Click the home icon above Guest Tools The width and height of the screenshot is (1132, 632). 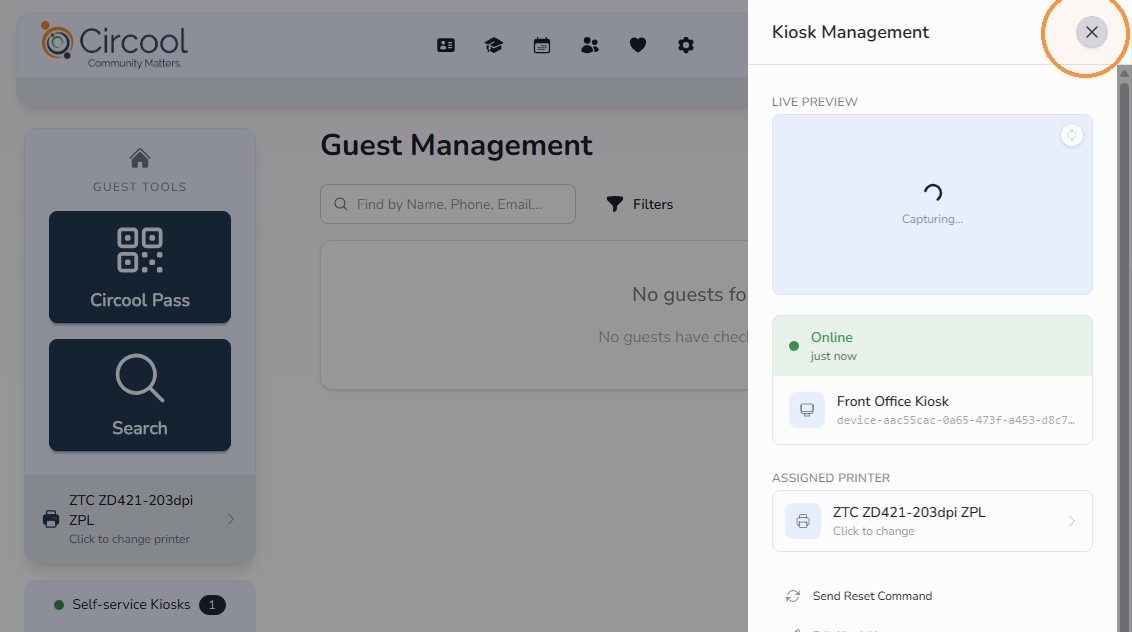pyautogui.click(x=140, y=157)
